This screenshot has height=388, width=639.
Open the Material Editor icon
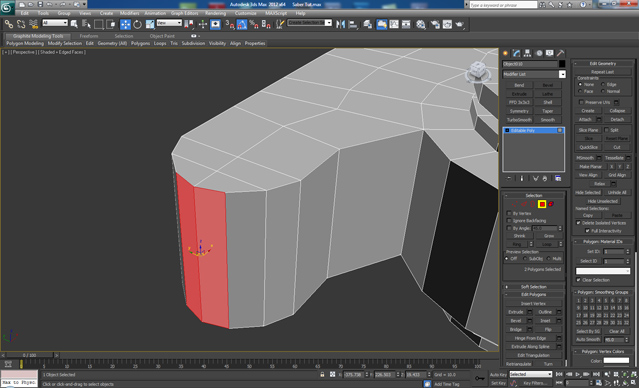(421, 24)
